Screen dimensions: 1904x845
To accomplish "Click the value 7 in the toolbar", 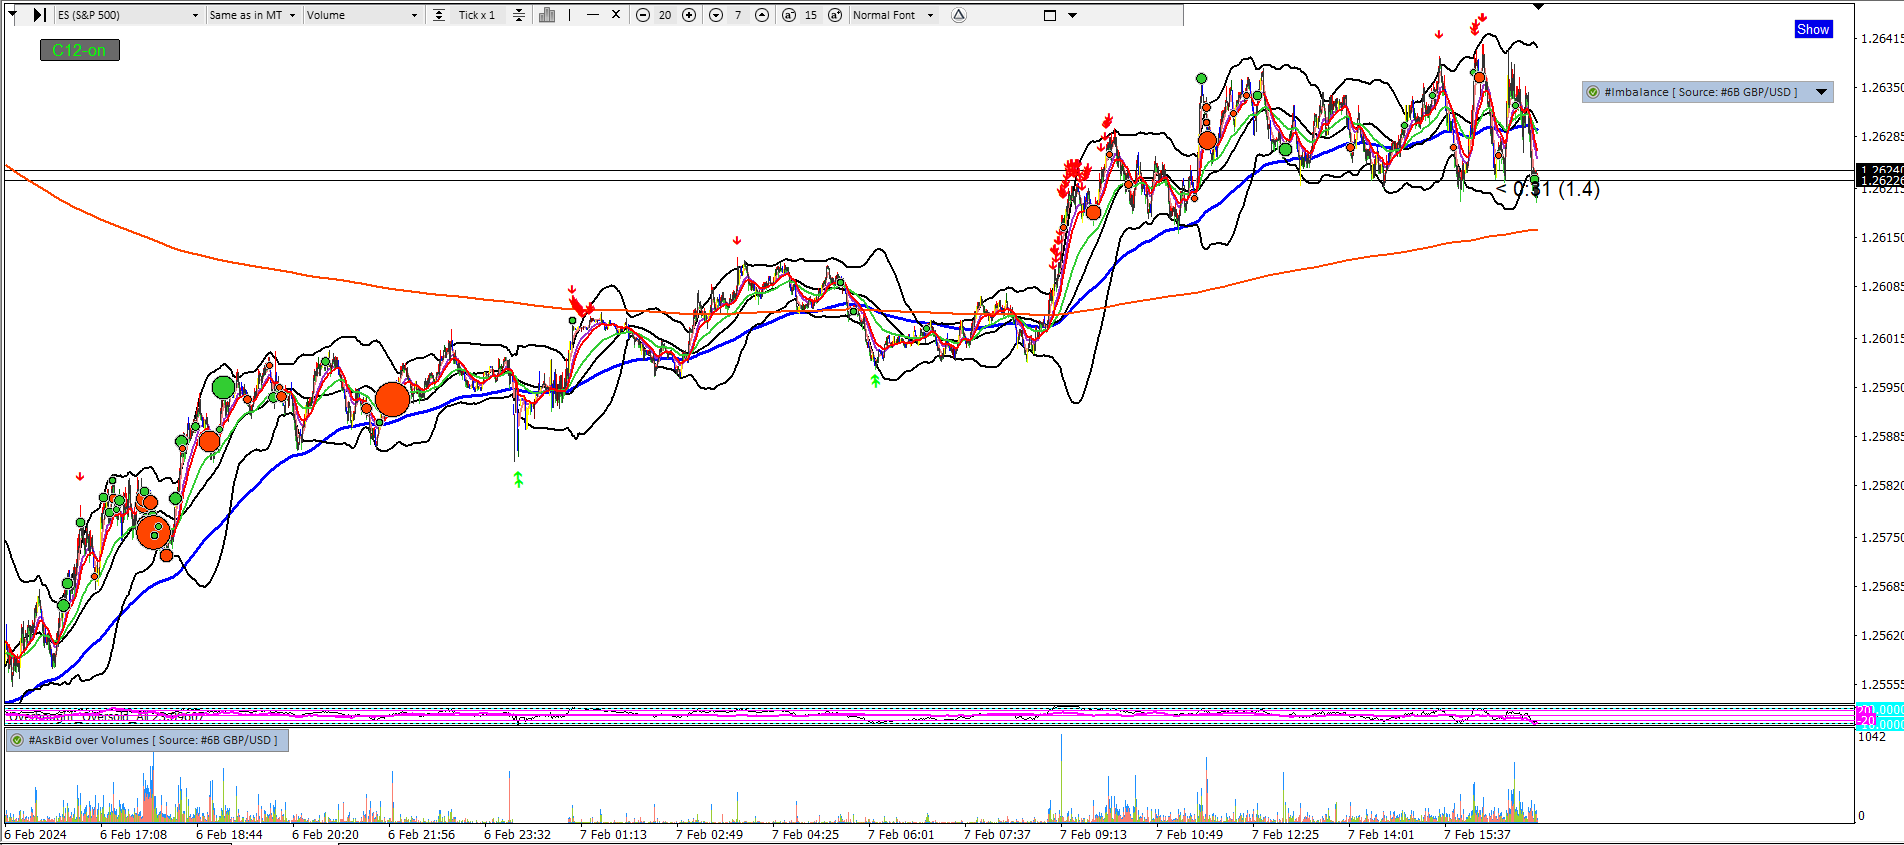I will (x=738, y=15).
